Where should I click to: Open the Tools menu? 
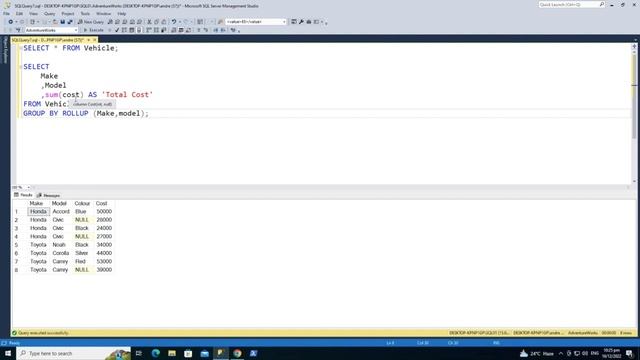tap(85, 13)
